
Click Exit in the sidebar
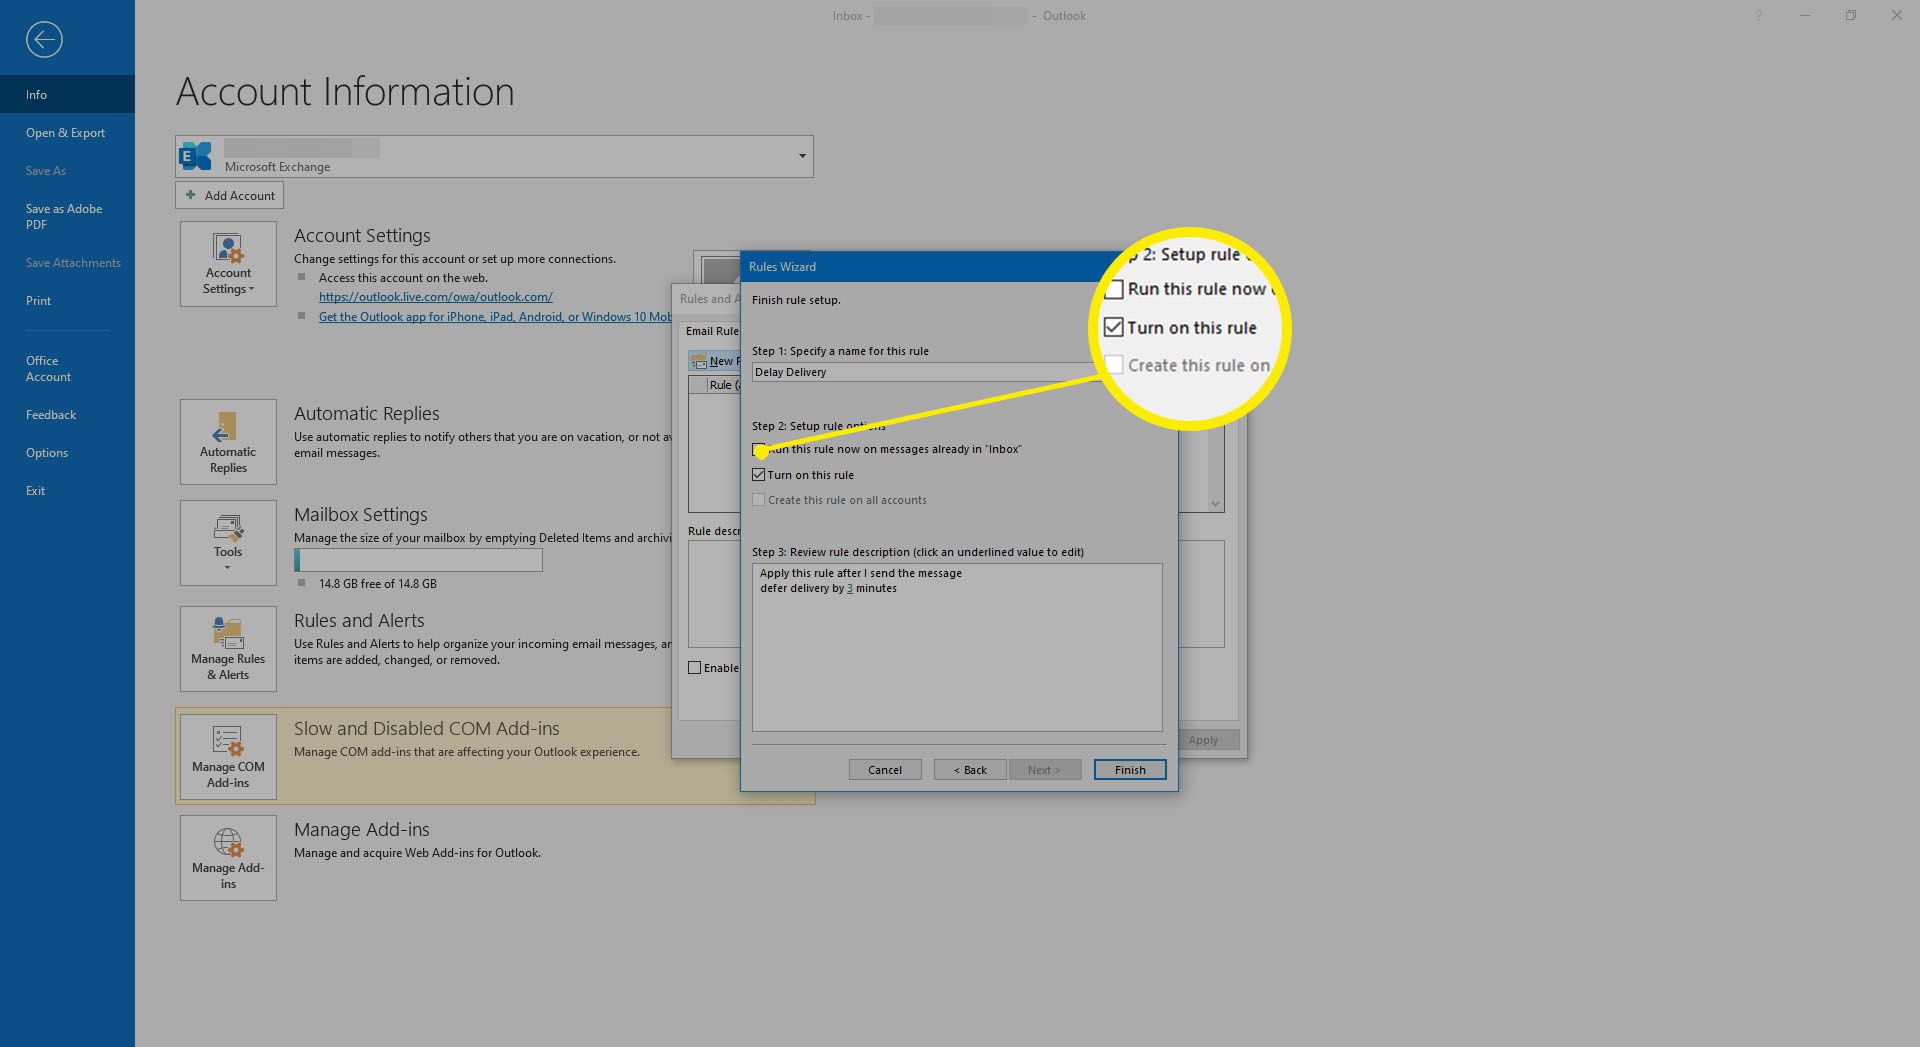click(x=67, y=490)
